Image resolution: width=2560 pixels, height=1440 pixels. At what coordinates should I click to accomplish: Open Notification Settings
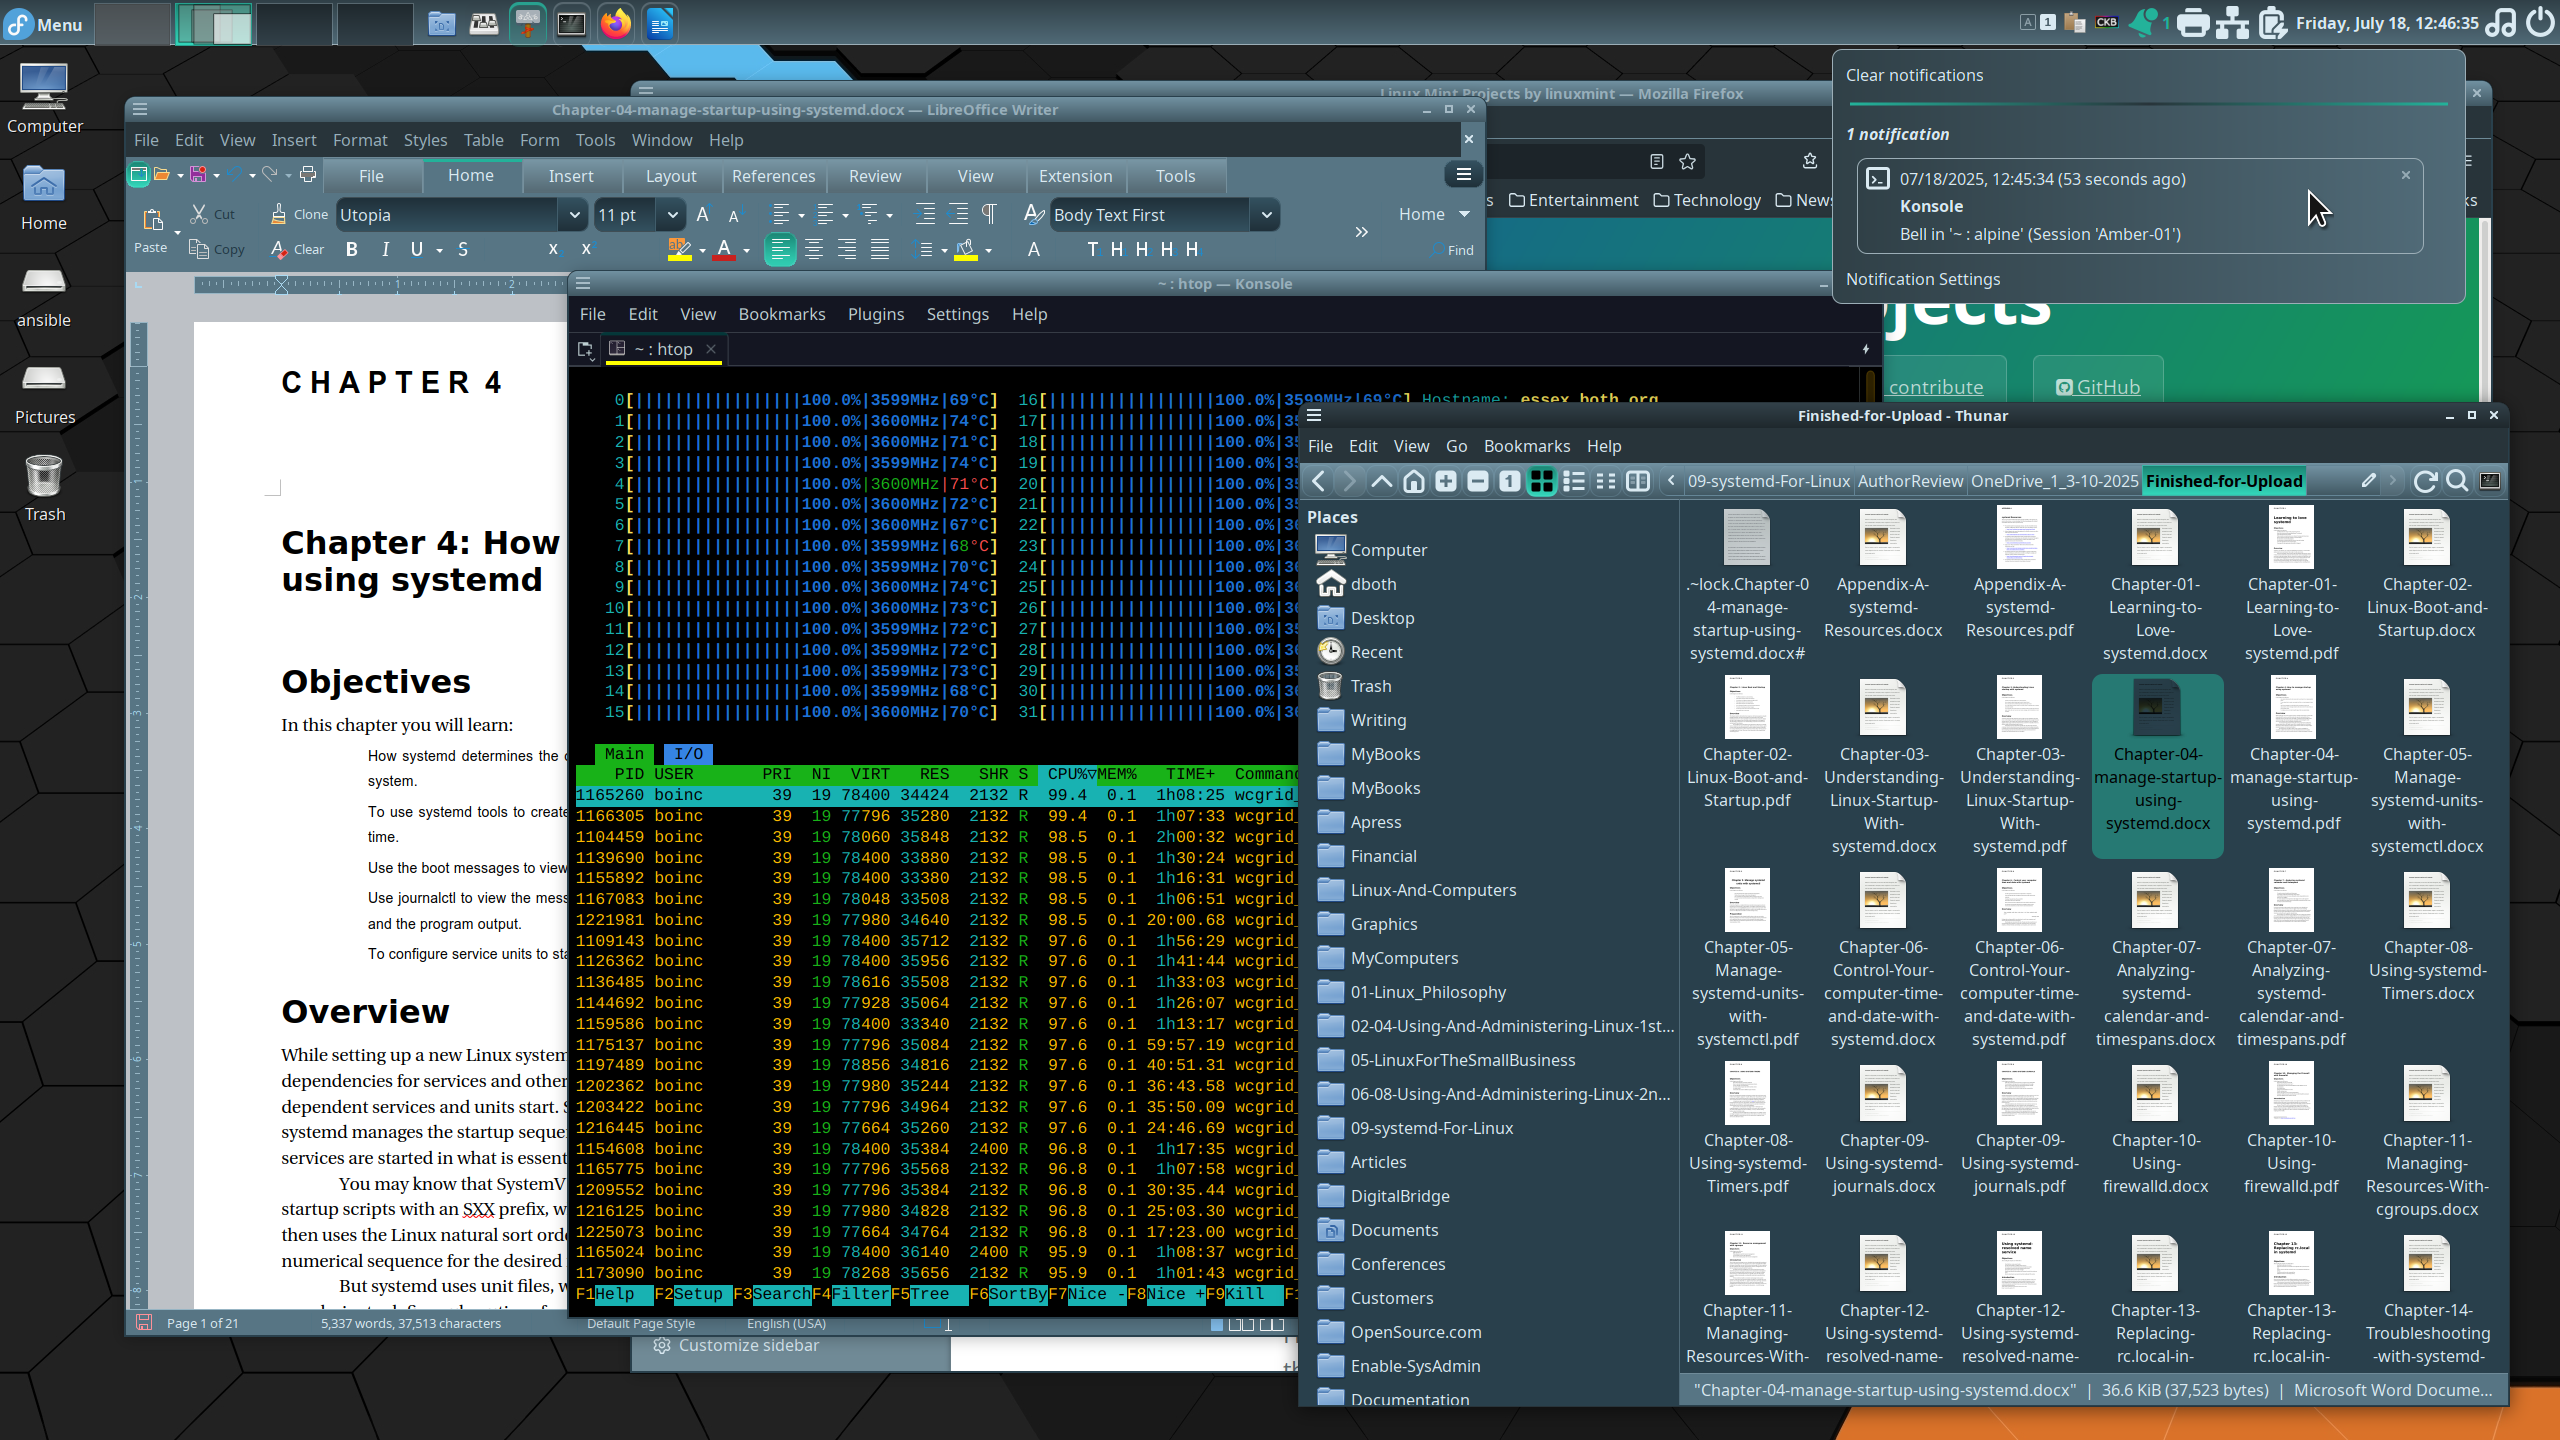[1922, 279]
